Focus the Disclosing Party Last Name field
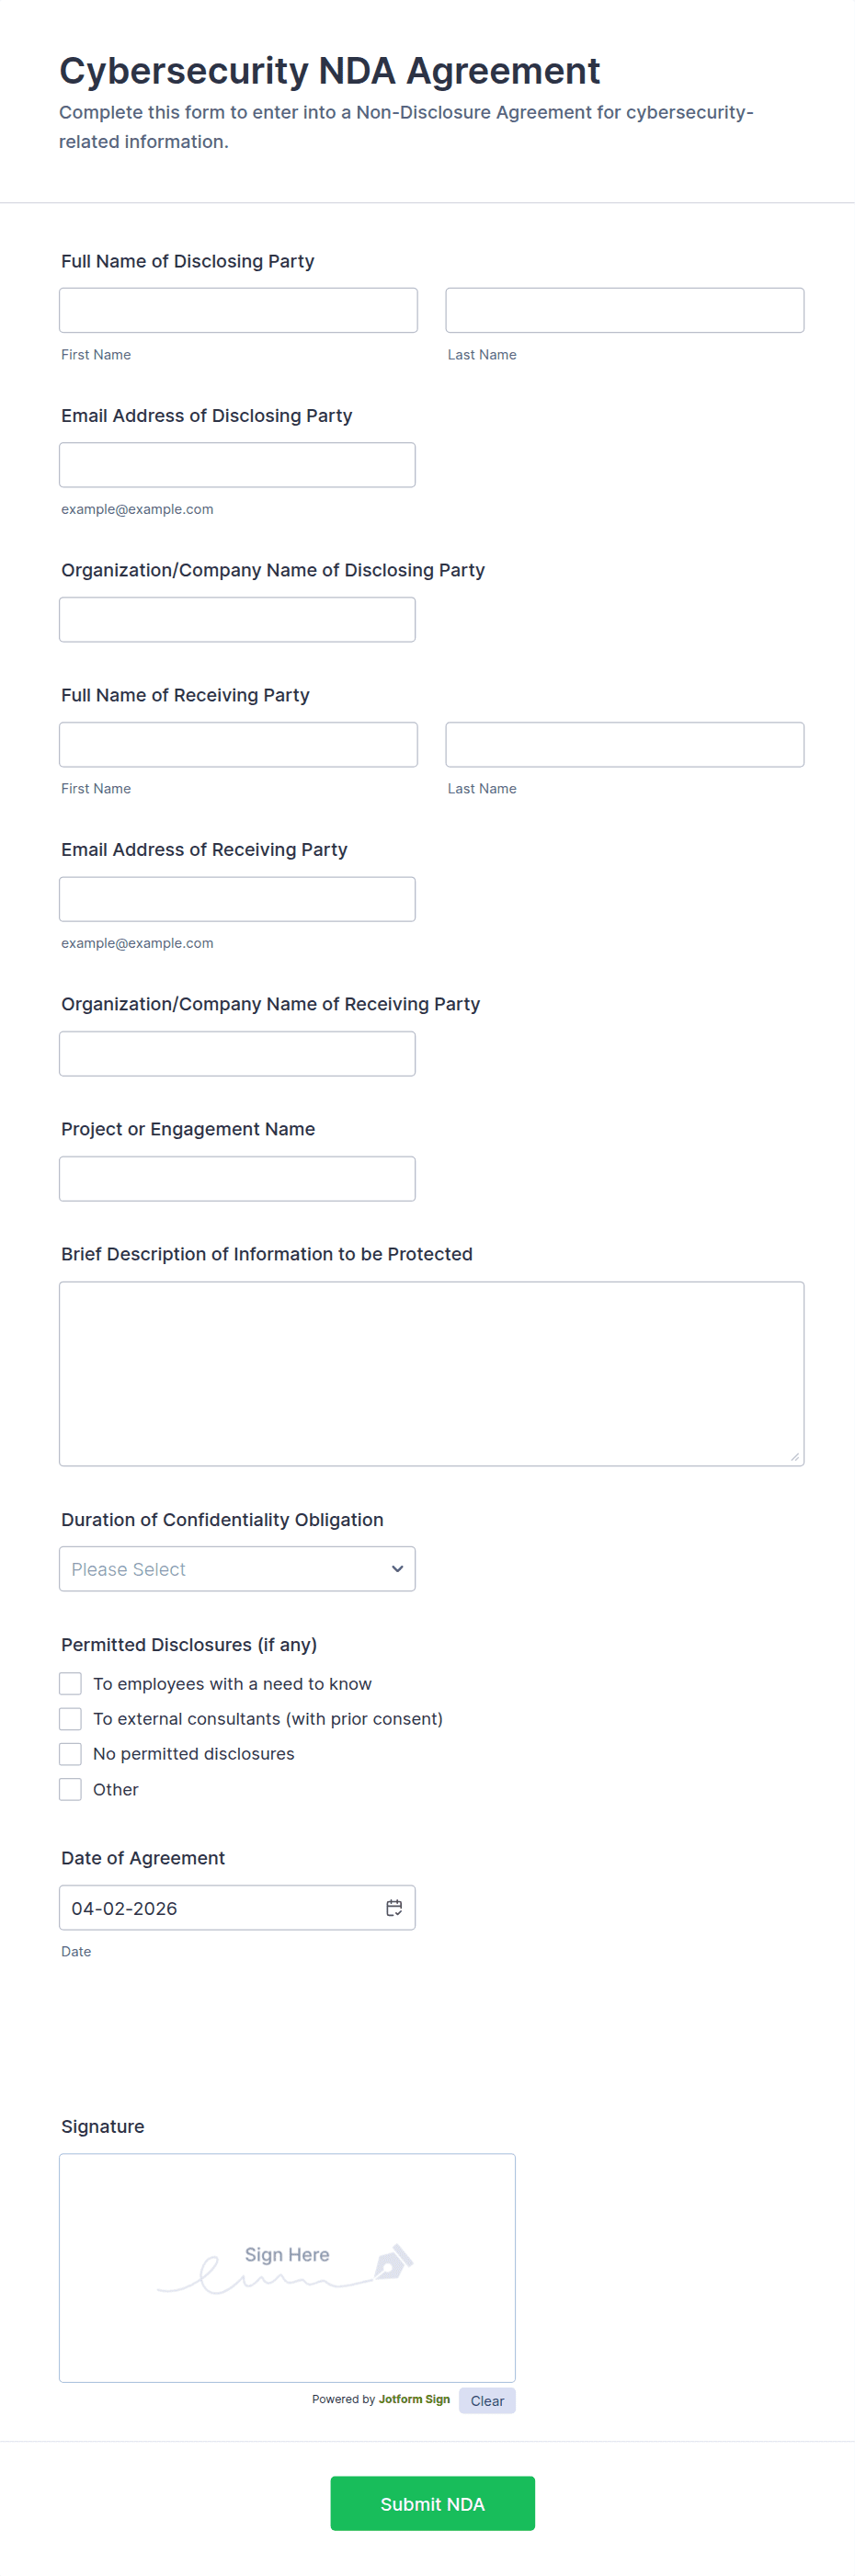This screenshot has width=855, height=2576. pos(624,310)
